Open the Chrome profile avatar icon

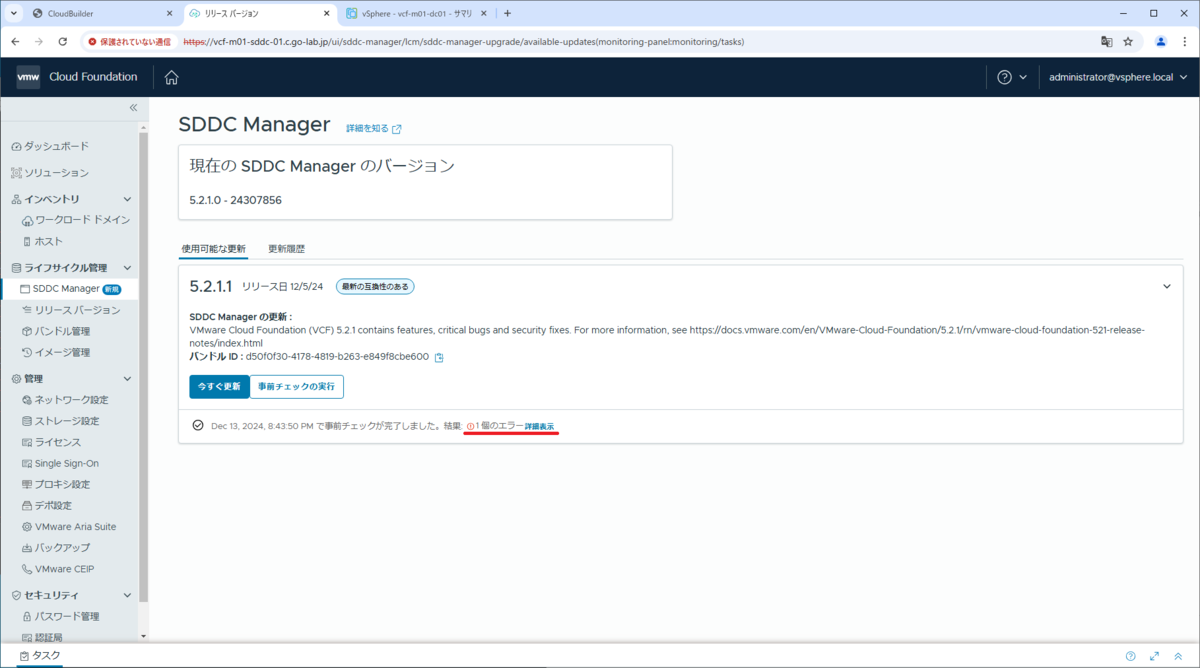1161,42
